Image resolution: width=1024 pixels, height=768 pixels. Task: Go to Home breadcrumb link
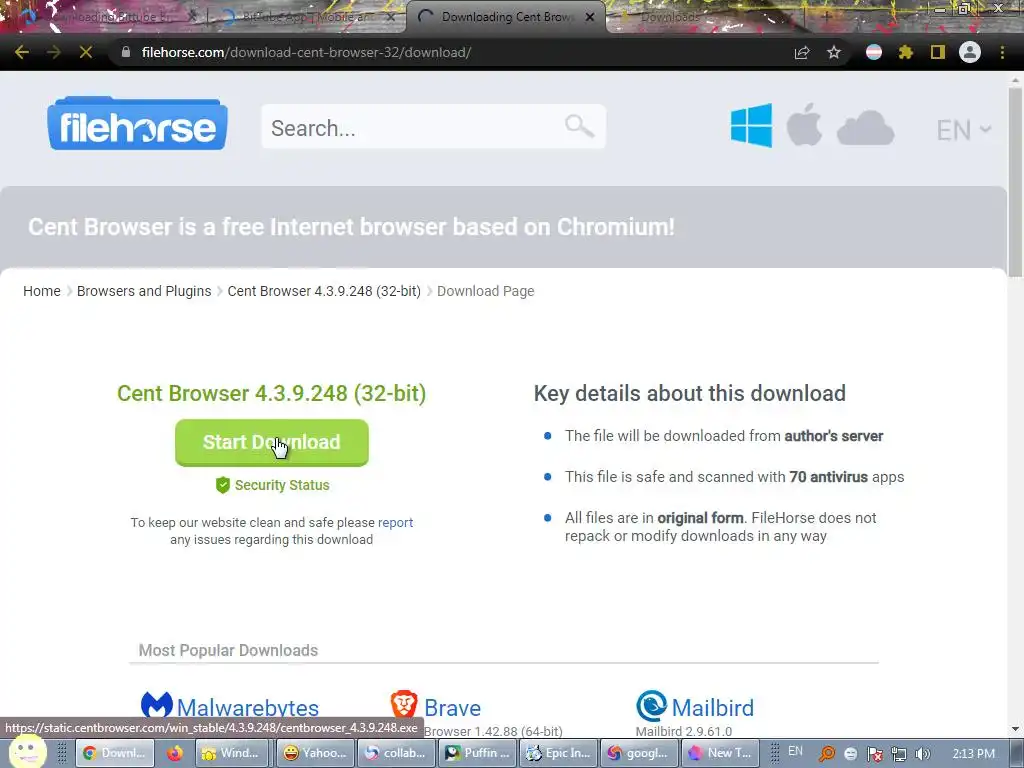[x=42, y=291]
